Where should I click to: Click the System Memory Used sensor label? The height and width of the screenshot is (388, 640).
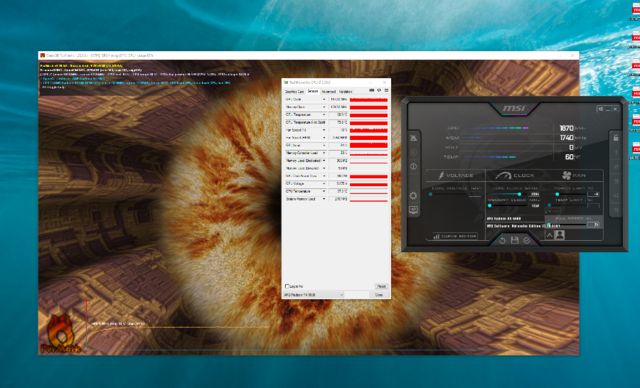(301, 199)
